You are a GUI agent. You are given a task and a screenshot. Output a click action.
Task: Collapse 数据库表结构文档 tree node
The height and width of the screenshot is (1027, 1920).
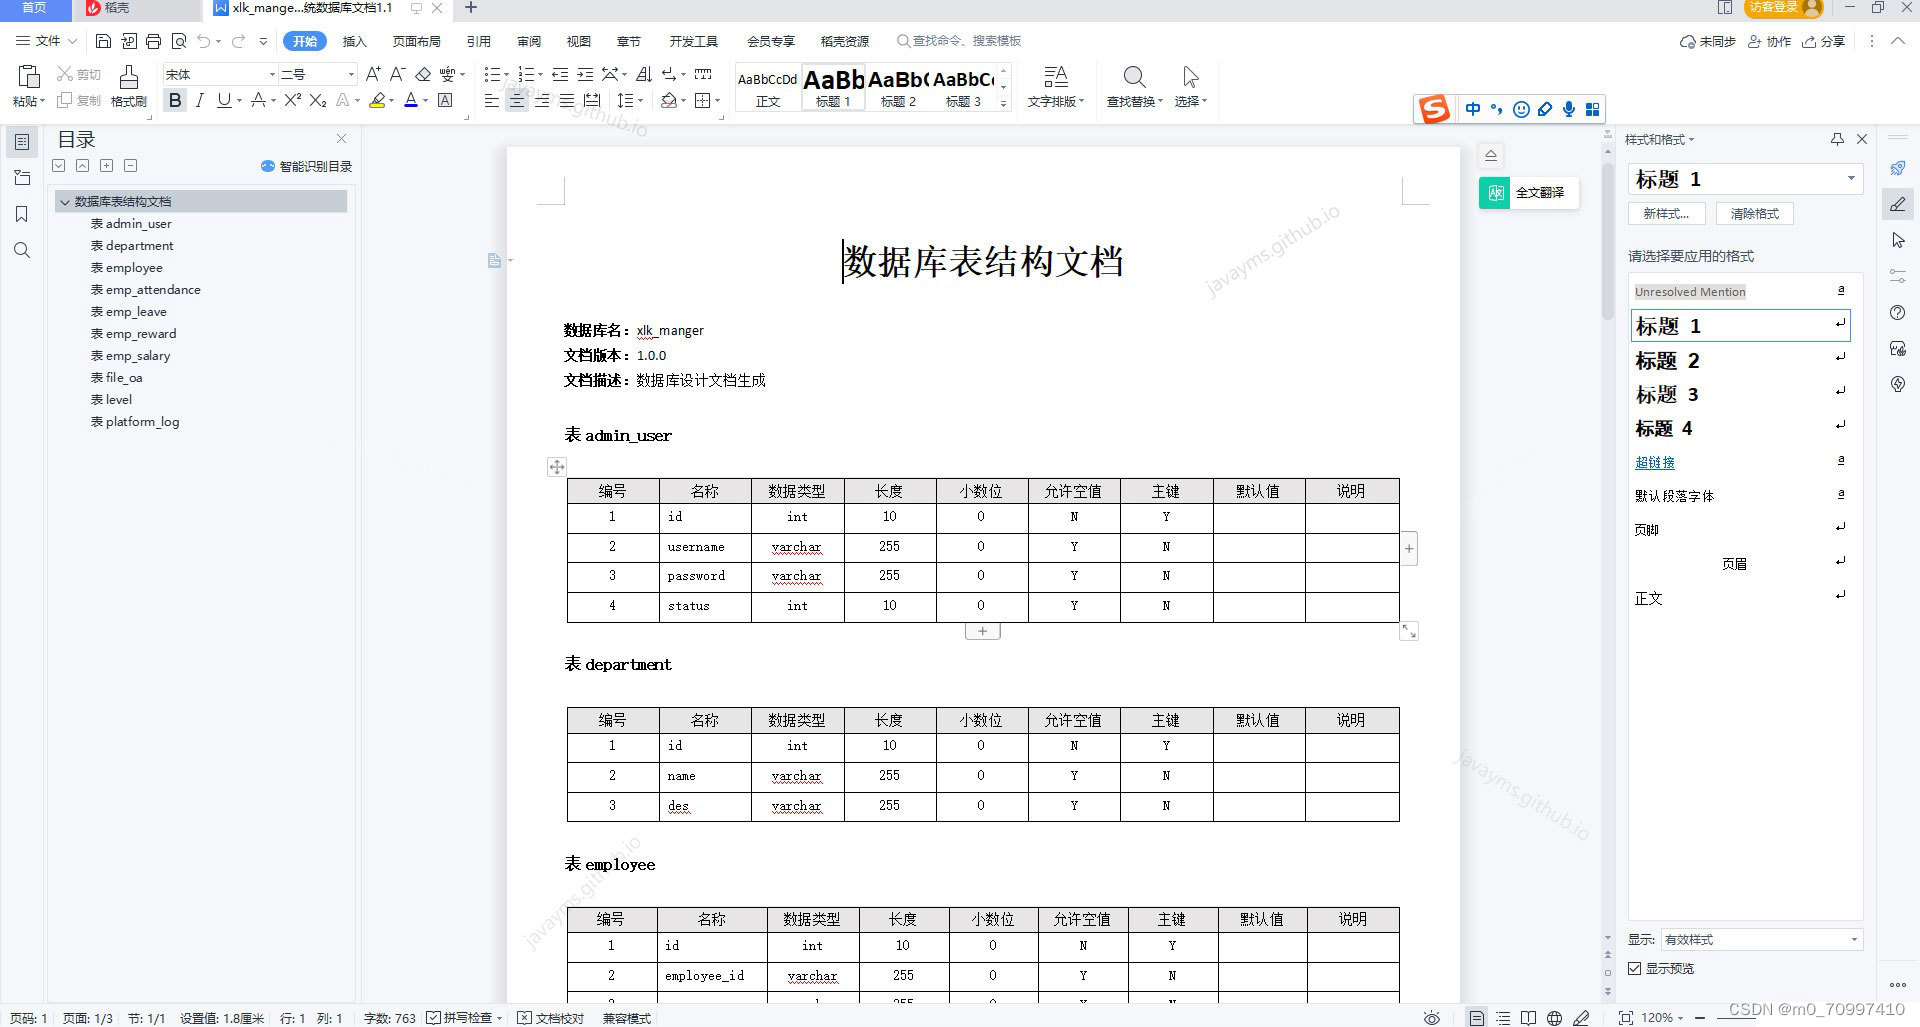point(65,202)
